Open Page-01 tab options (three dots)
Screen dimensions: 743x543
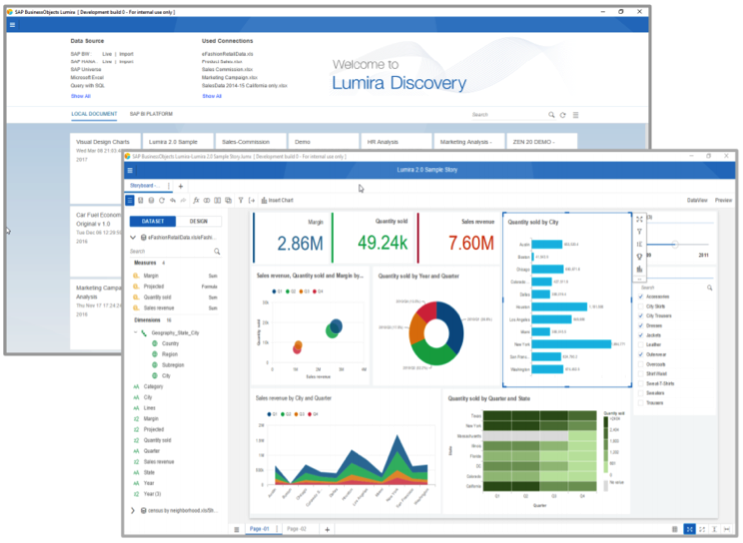276,529
